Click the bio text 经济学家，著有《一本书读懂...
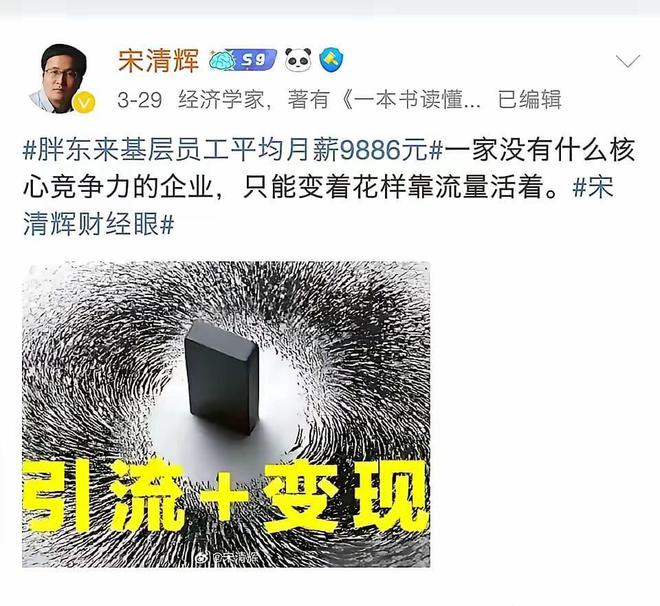The height and width of the screenshot is (606, 660). click(x=329, y=100)
